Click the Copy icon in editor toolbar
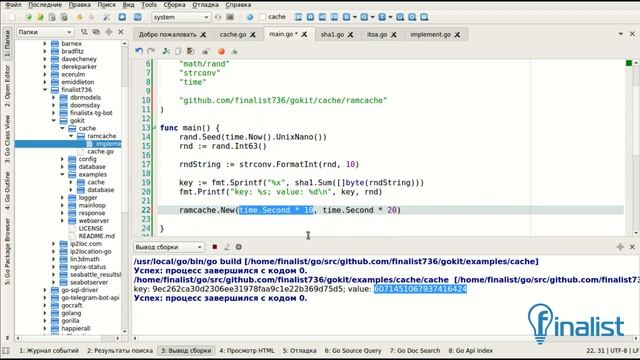The height and width of the screenshot is (360, 640). 178,51
